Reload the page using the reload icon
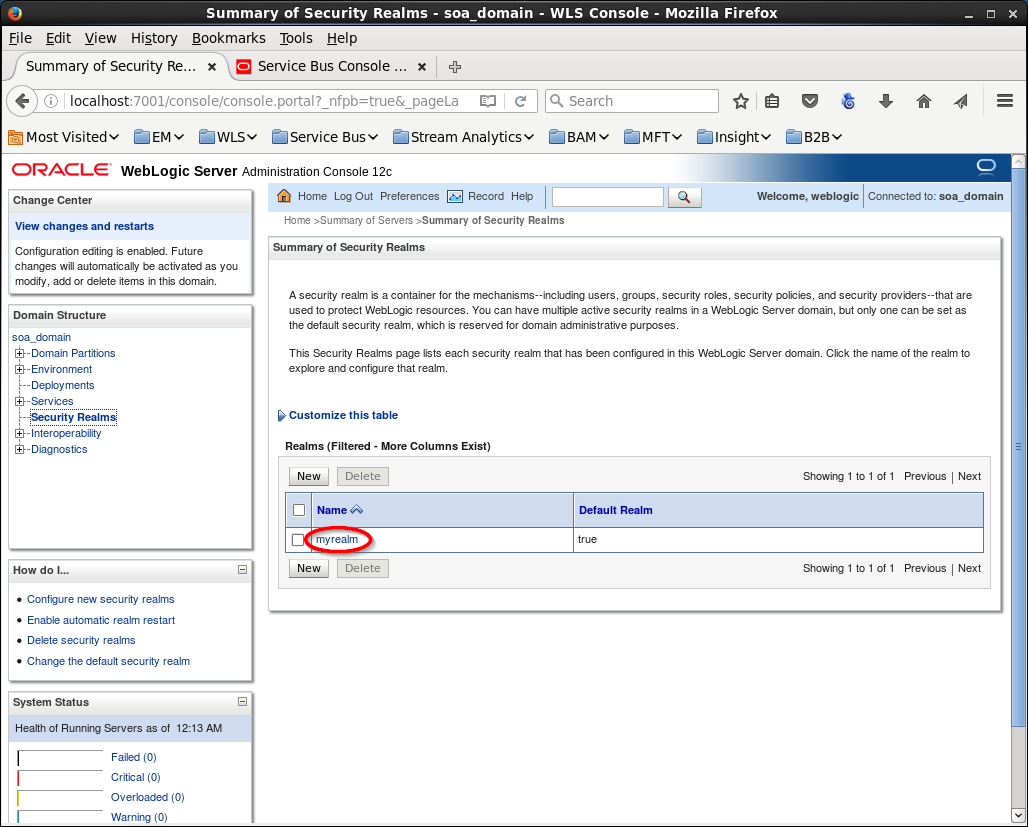This screenshot has width=1028, height=827. (x=520, y=101)
